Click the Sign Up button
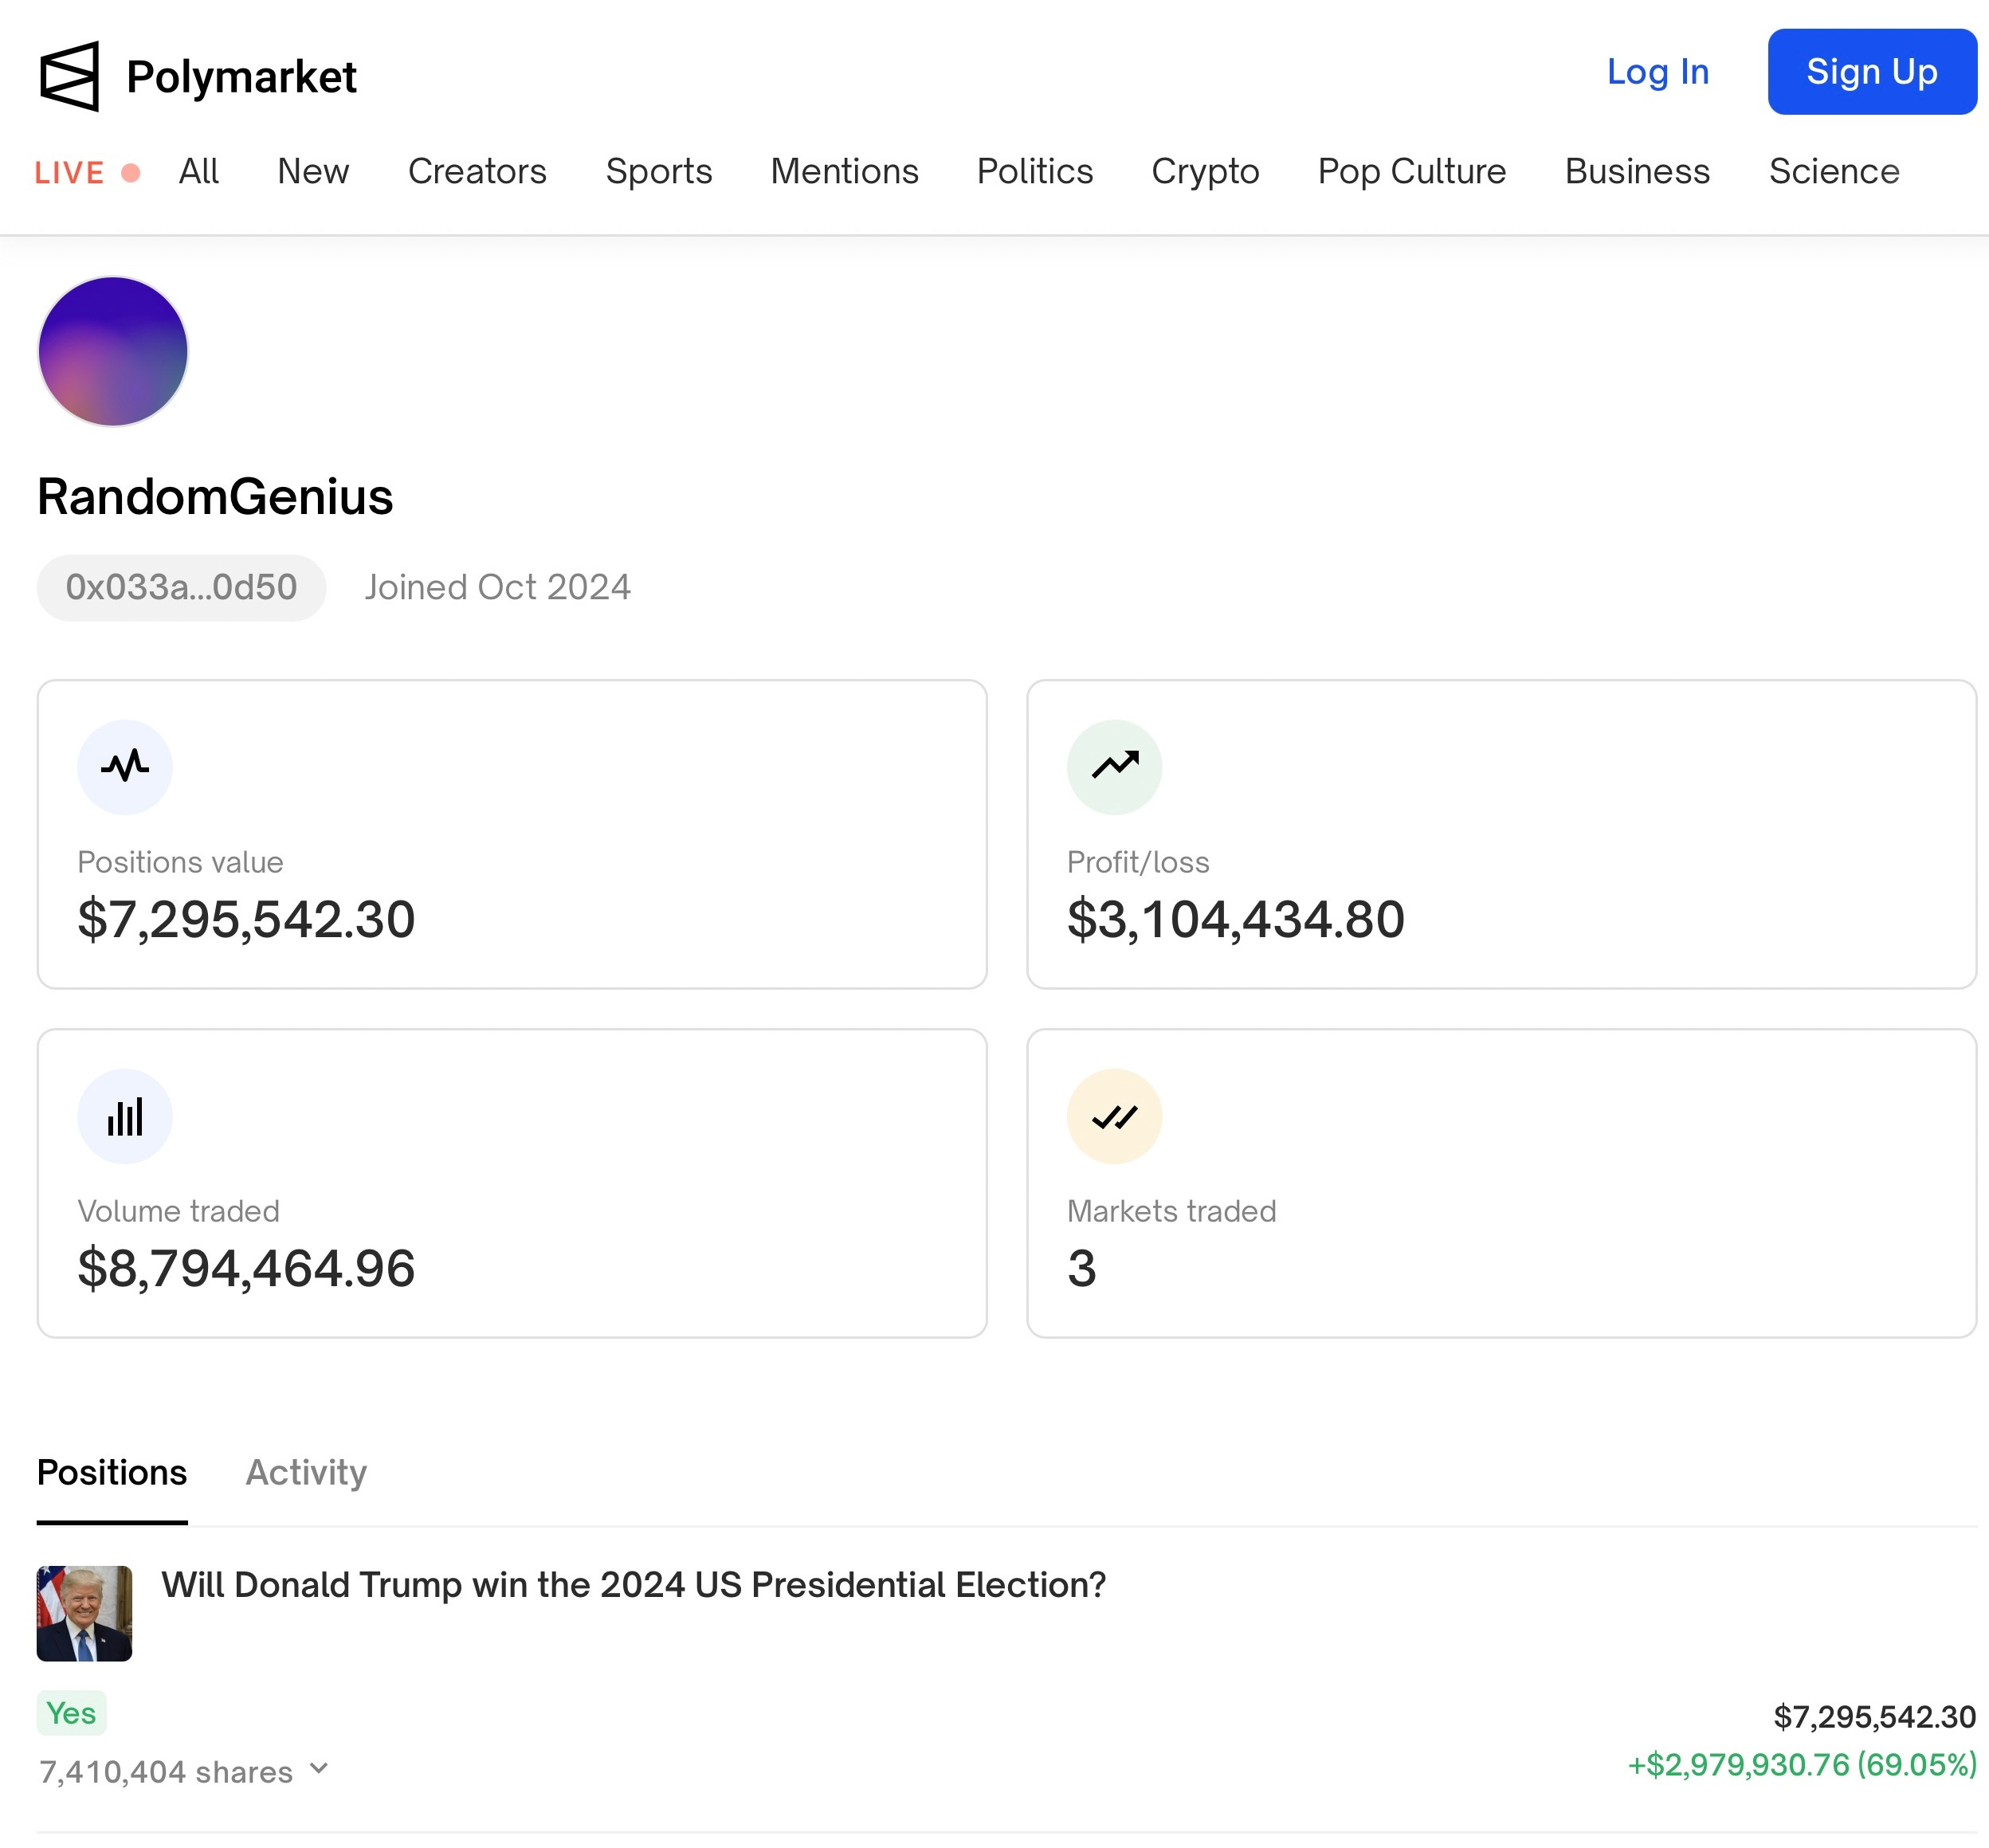1989x1848 pixels. [1872, 72]
